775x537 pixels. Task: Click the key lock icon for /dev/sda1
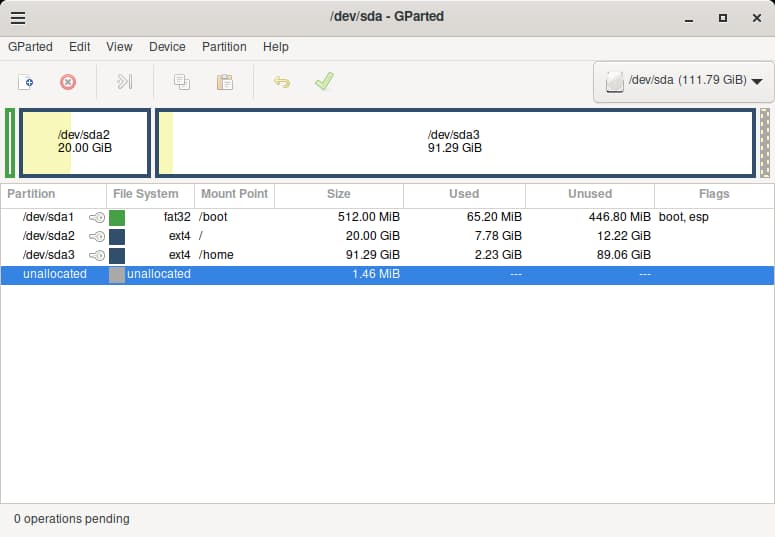97,217
